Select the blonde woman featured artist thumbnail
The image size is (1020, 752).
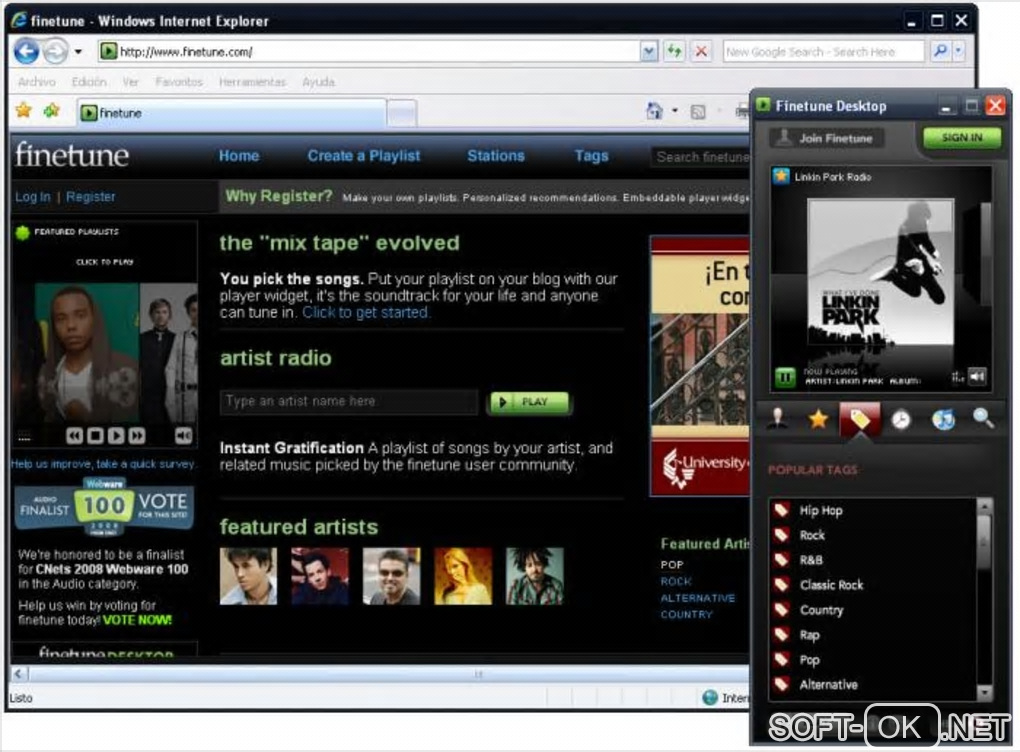463,576
